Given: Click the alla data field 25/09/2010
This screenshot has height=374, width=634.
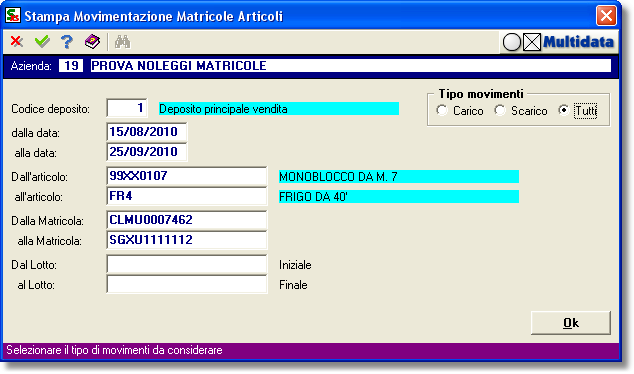Looking at the screenshot, I should pyautogui.click(x=147, y=152).
